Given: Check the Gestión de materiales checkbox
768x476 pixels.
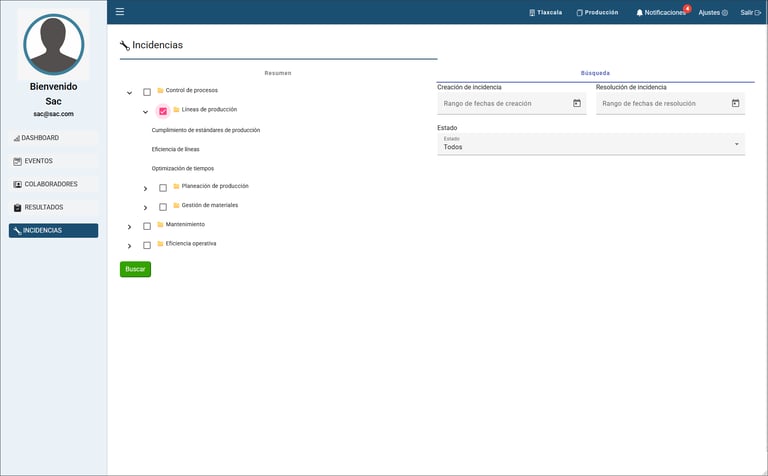Looking at the screenshot, I should [x=163, y=207].
